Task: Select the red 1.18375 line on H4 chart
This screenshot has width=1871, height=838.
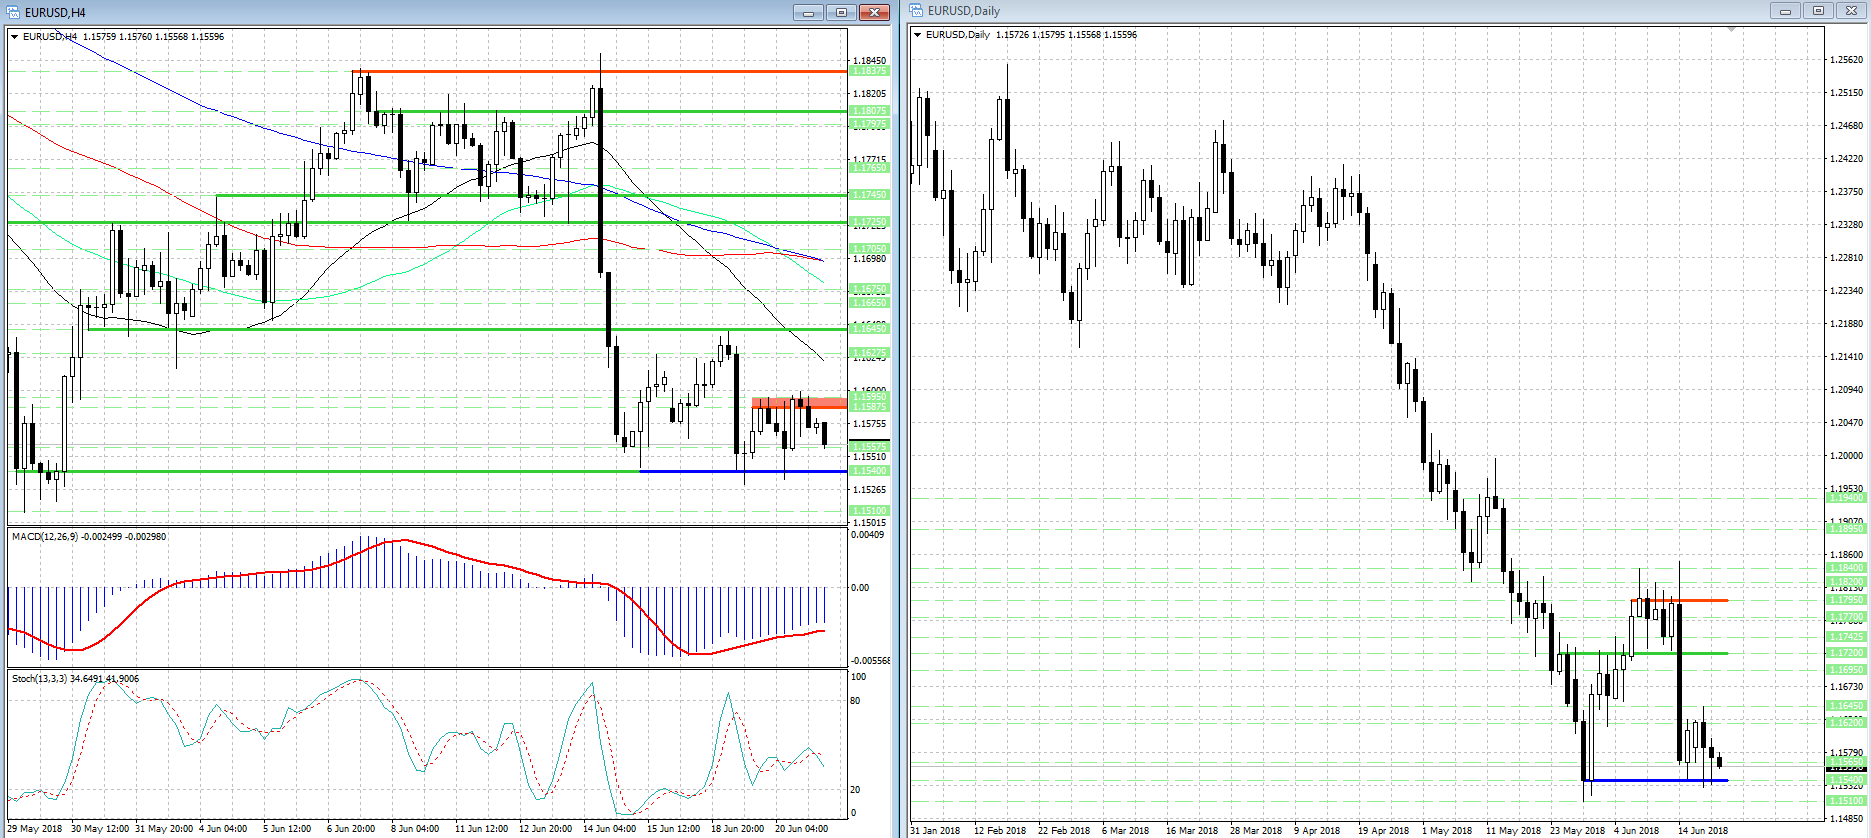Action: point(600,71)
